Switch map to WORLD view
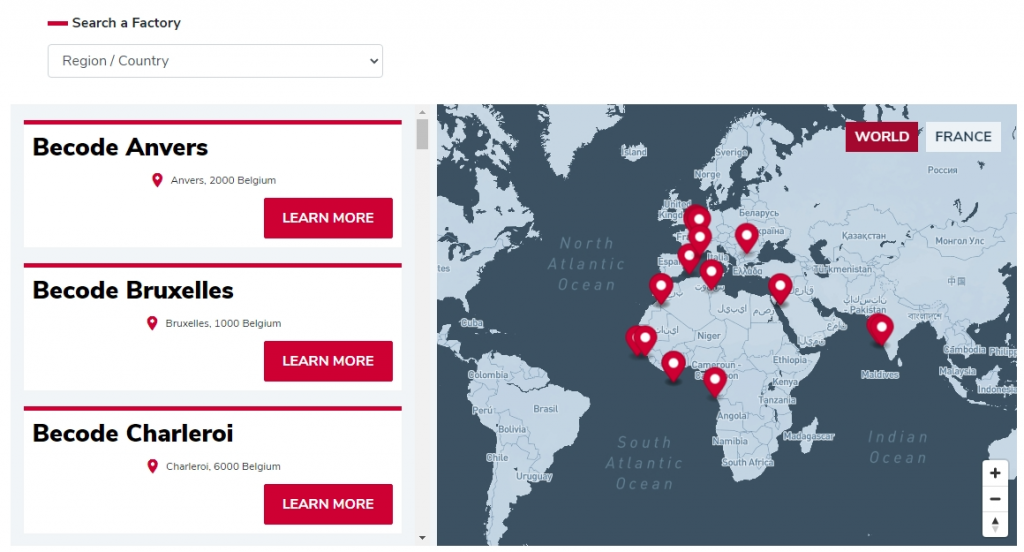Viewport: 1024px width, 552px height. (x=882, y=137)
